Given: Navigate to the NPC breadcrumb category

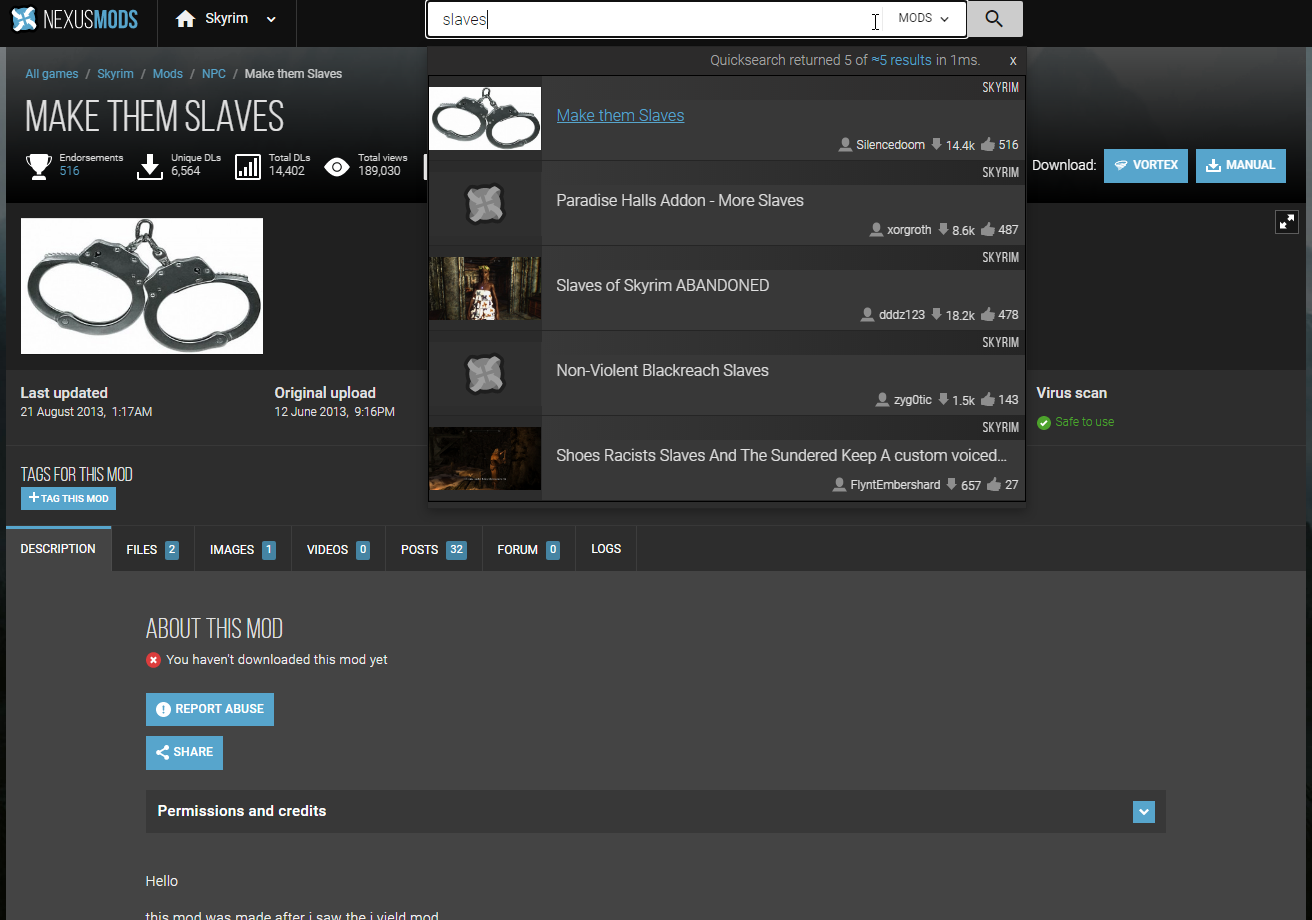Looking at the screenshot, I should tap(214, 74).
